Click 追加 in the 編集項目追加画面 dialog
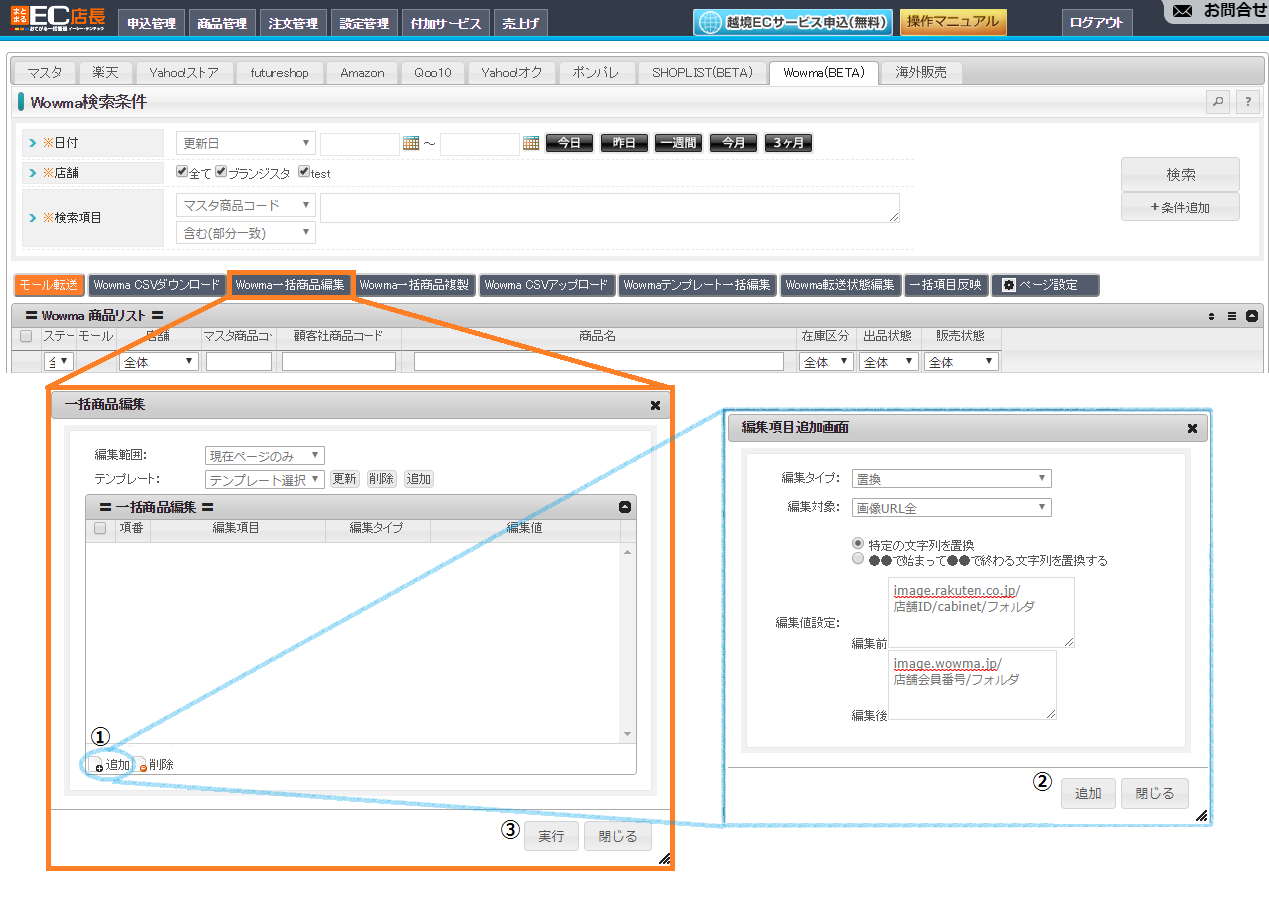The image size is (1269, 915). [1088, 793]
